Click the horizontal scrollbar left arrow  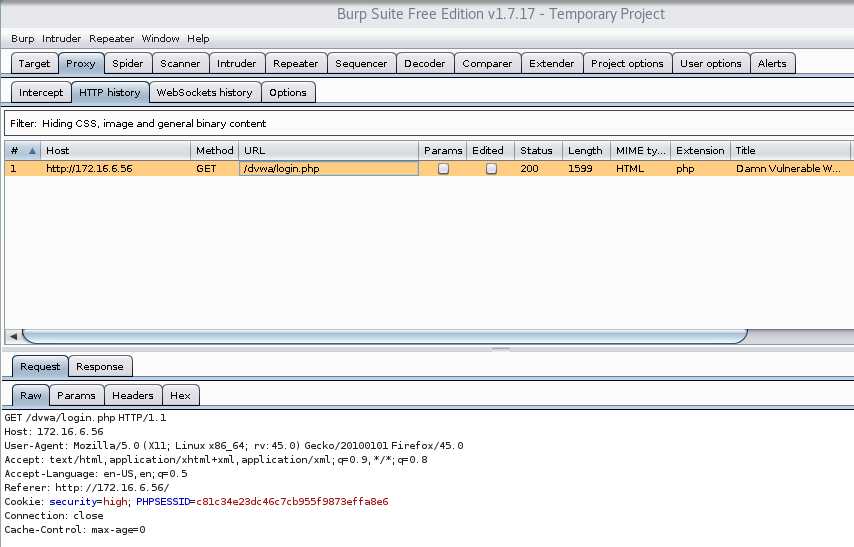tap(13, 336)
